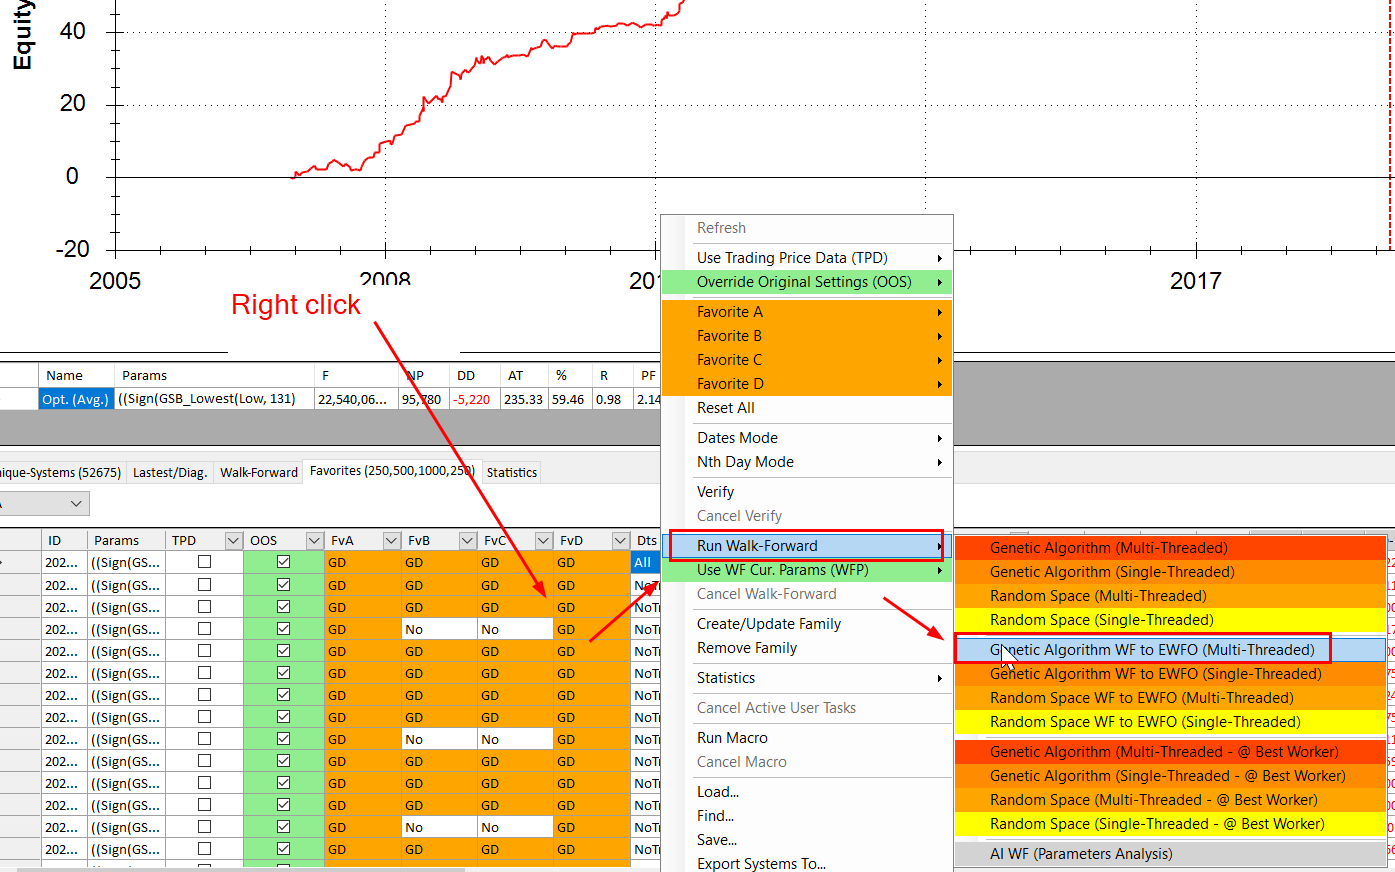Viewport: 1395px width, 872px height.
Task: Open the Walk-Forward tab
Action: pyautogui.click(x=259, y=472)
